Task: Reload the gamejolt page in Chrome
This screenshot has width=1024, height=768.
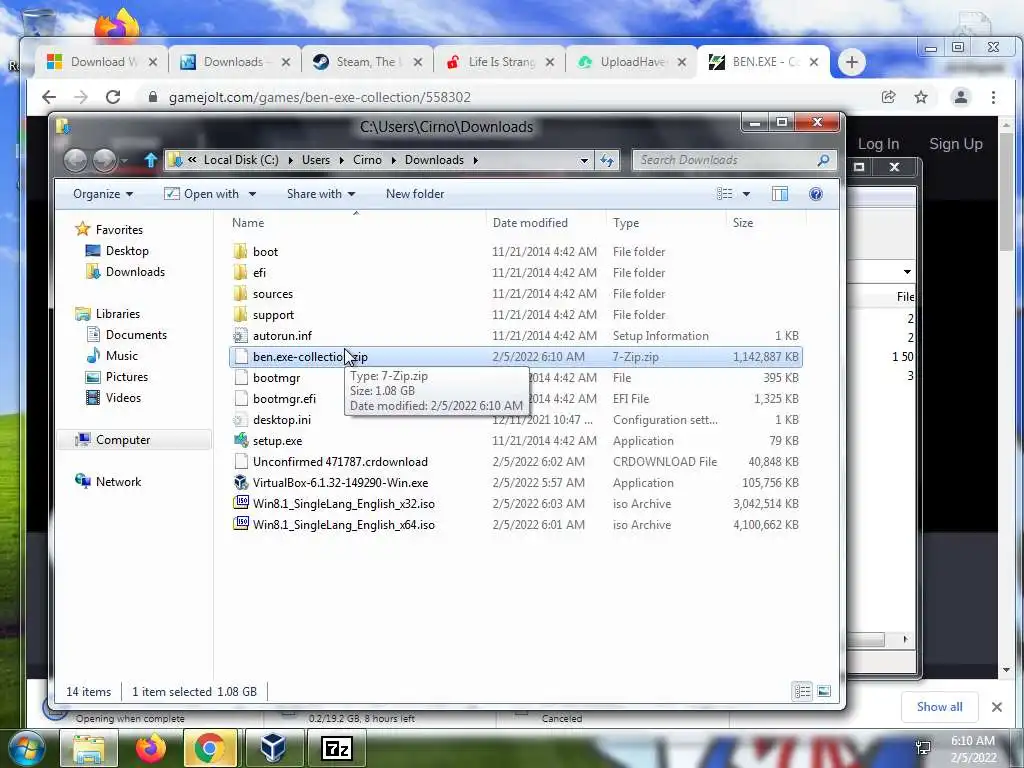Action: pos(113,97)
